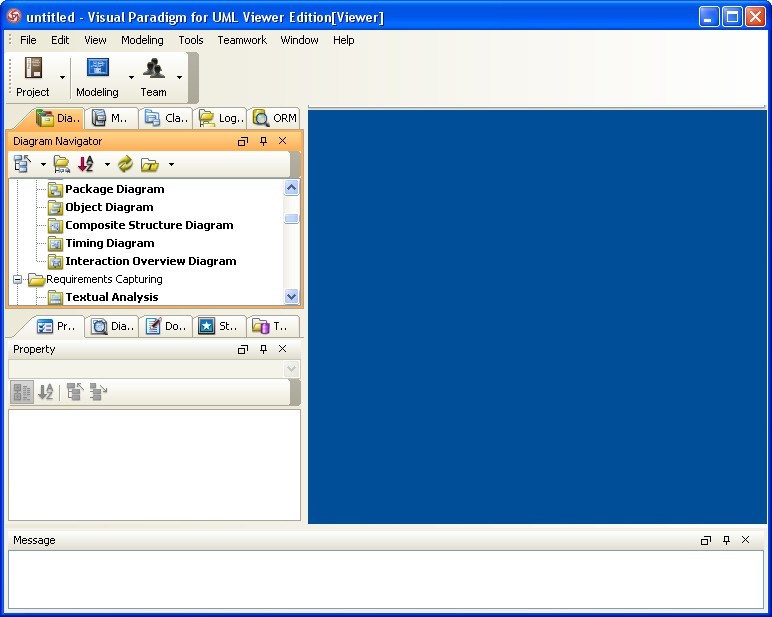Click the Team toolbar icon
Viewport: 772px width, 617px height.
click(x=154, y=68)
